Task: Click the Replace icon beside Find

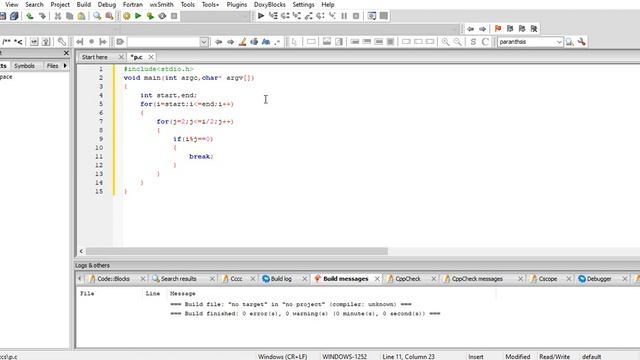Action: click(x=109, y=16)
